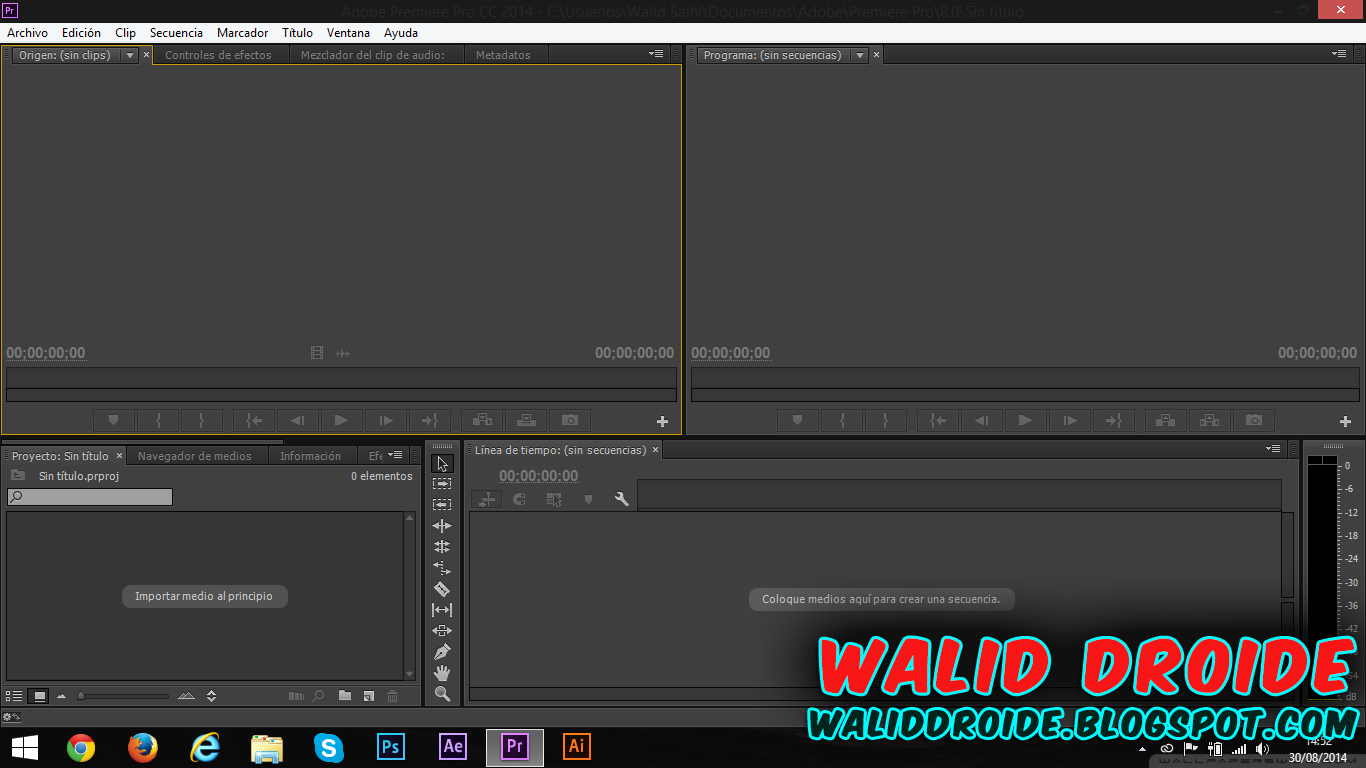
Task: Select the Selection arrow tool
Action: [x=442, y=464]
